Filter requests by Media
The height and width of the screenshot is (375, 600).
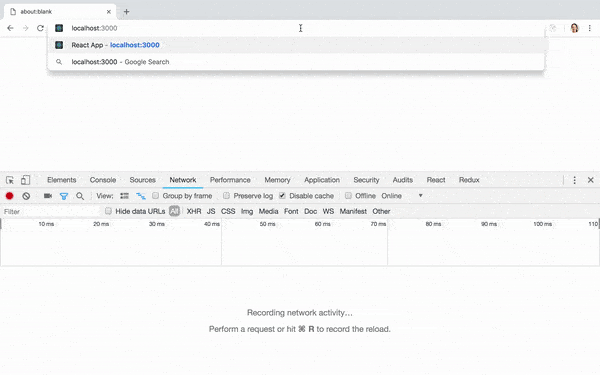pyautogui.click(x=268, y=211)
